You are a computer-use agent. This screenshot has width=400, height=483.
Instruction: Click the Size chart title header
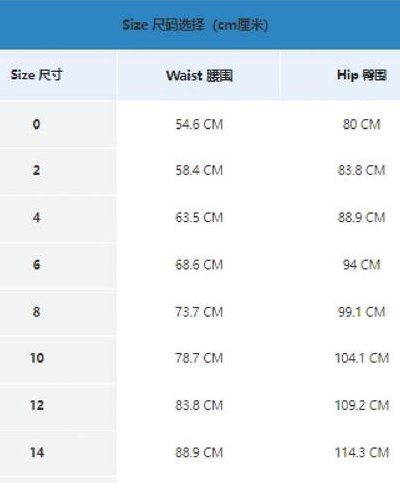pos(195,25)
